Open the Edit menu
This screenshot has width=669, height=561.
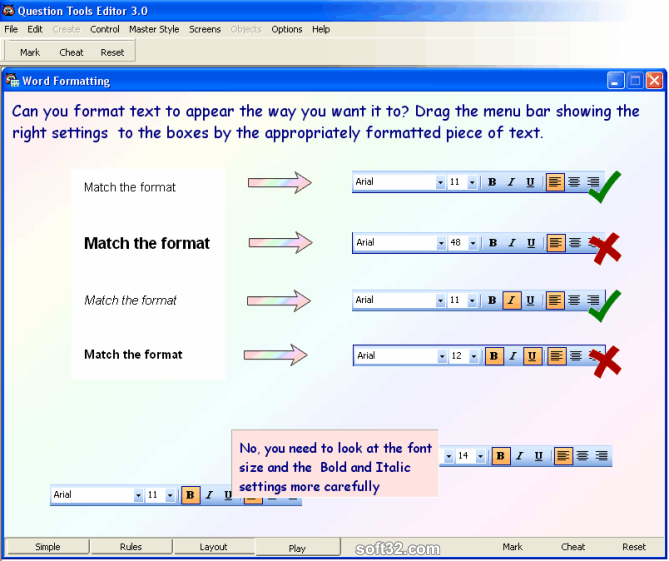[35, 29]
